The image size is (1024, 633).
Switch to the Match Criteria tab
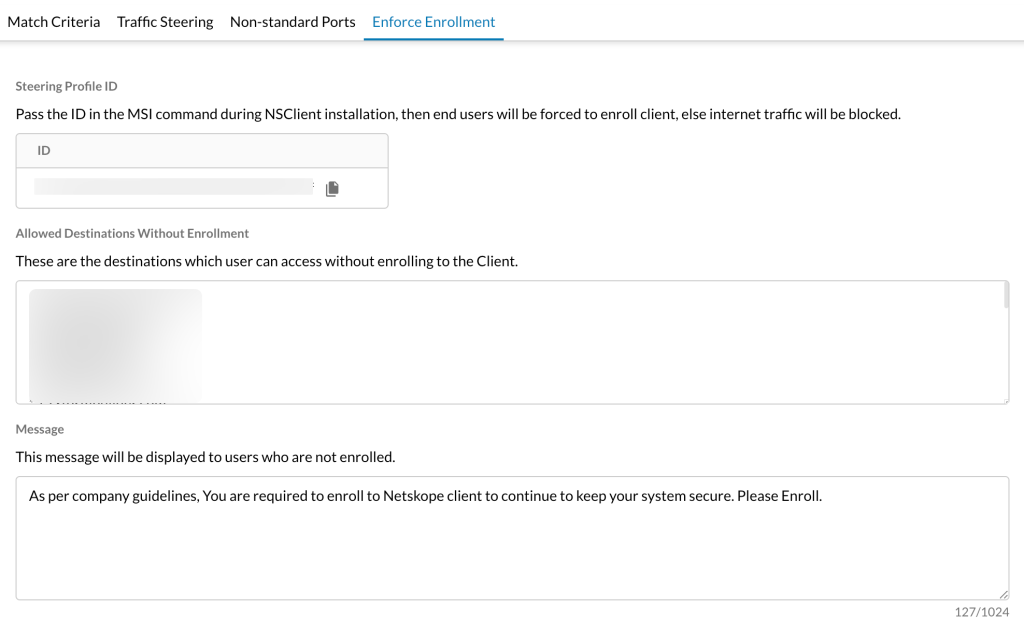[x=54, y=22]
